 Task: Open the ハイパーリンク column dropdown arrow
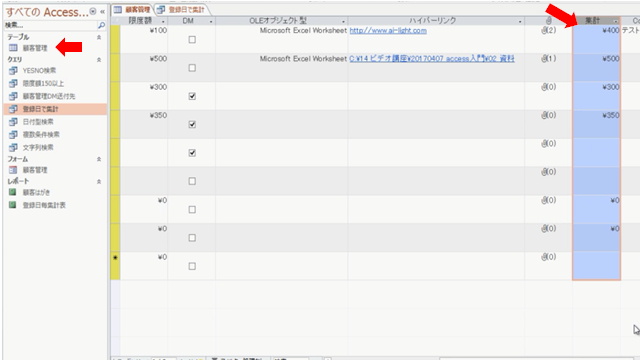520,21
